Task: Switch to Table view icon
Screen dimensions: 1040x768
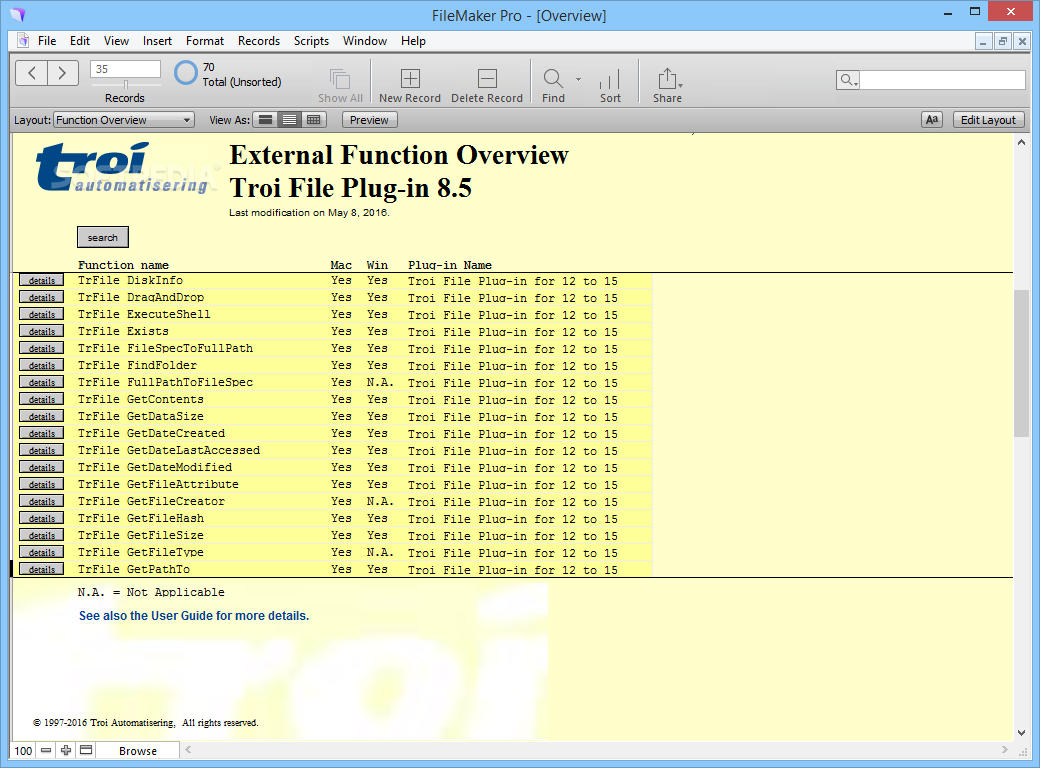Action: click(x=313, y=120)
